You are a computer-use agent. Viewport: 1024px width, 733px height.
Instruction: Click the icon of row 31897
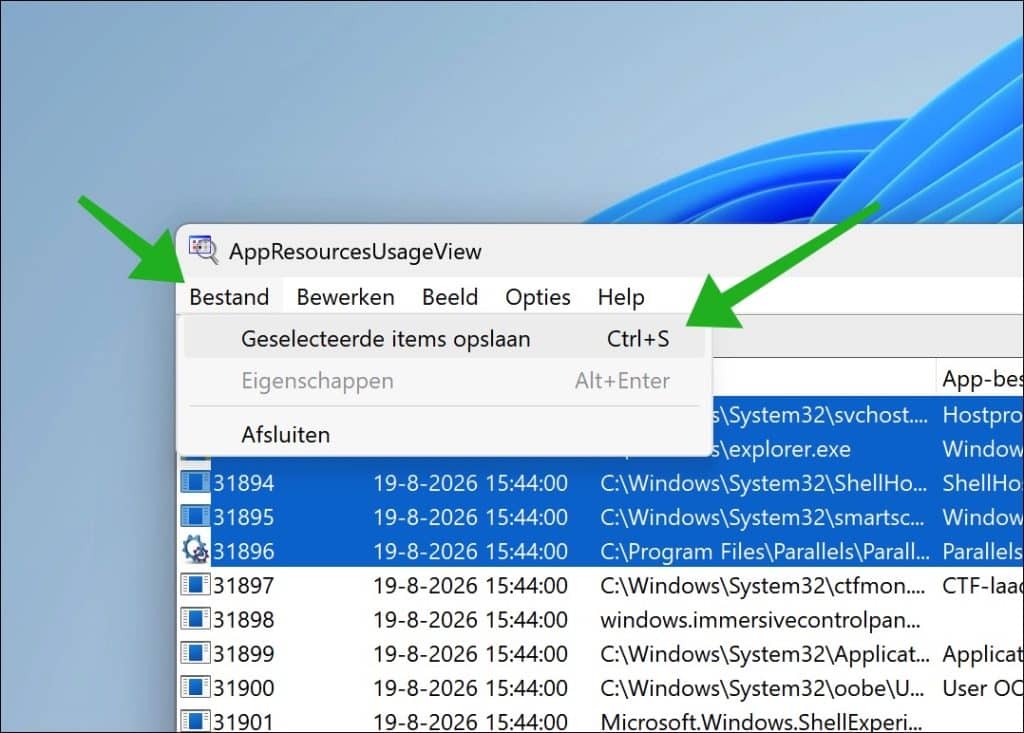click(x=195, y=585)
